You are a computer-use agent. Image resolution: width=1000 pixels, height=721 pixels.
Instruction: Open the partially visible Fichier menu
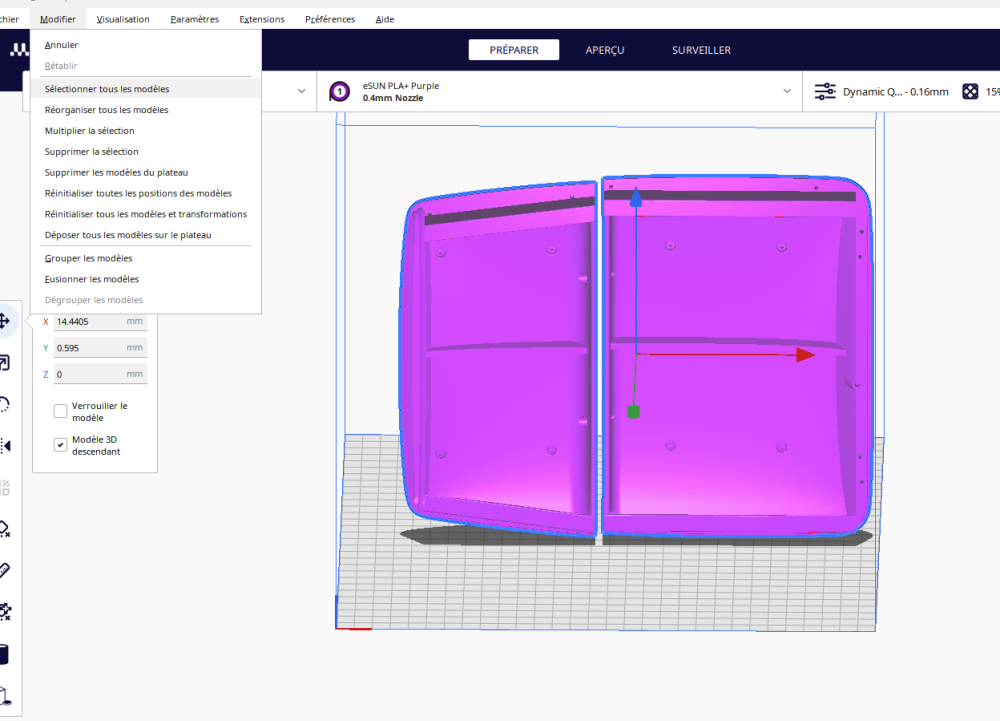(x=9, y=19)
